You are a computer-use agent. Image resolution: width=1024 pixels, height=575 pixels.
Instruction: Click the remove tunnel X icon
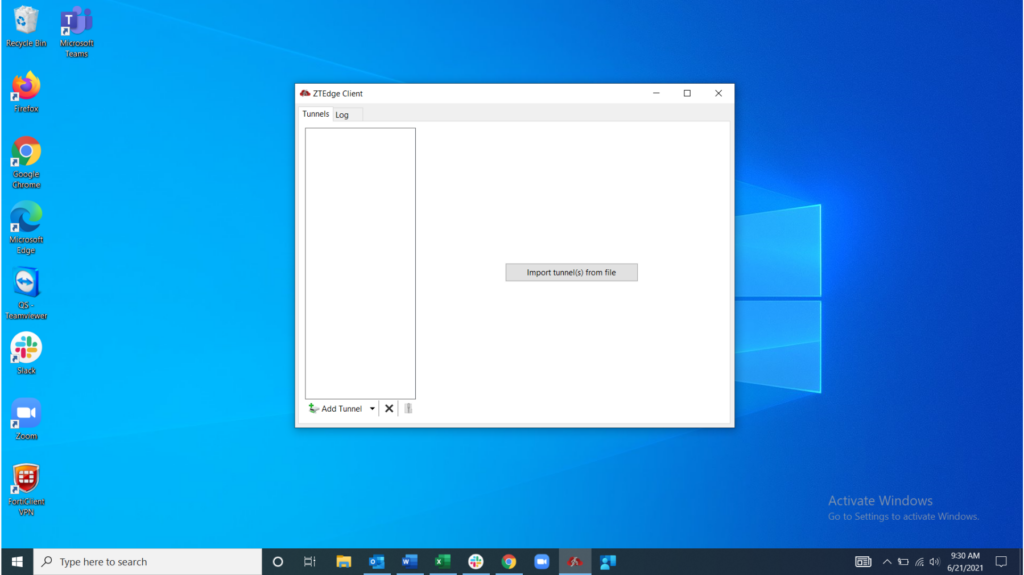389,409
